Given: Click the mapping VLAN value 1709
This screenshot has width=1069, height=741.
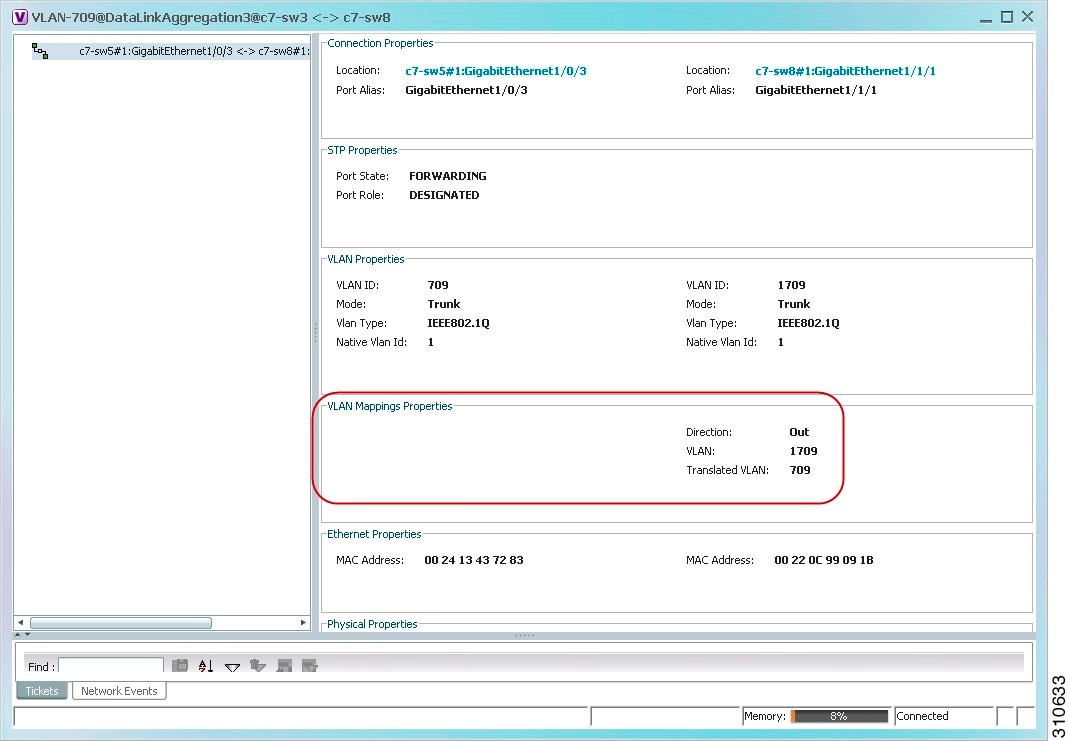Looking at the screenshot, I should coord(803,451).
